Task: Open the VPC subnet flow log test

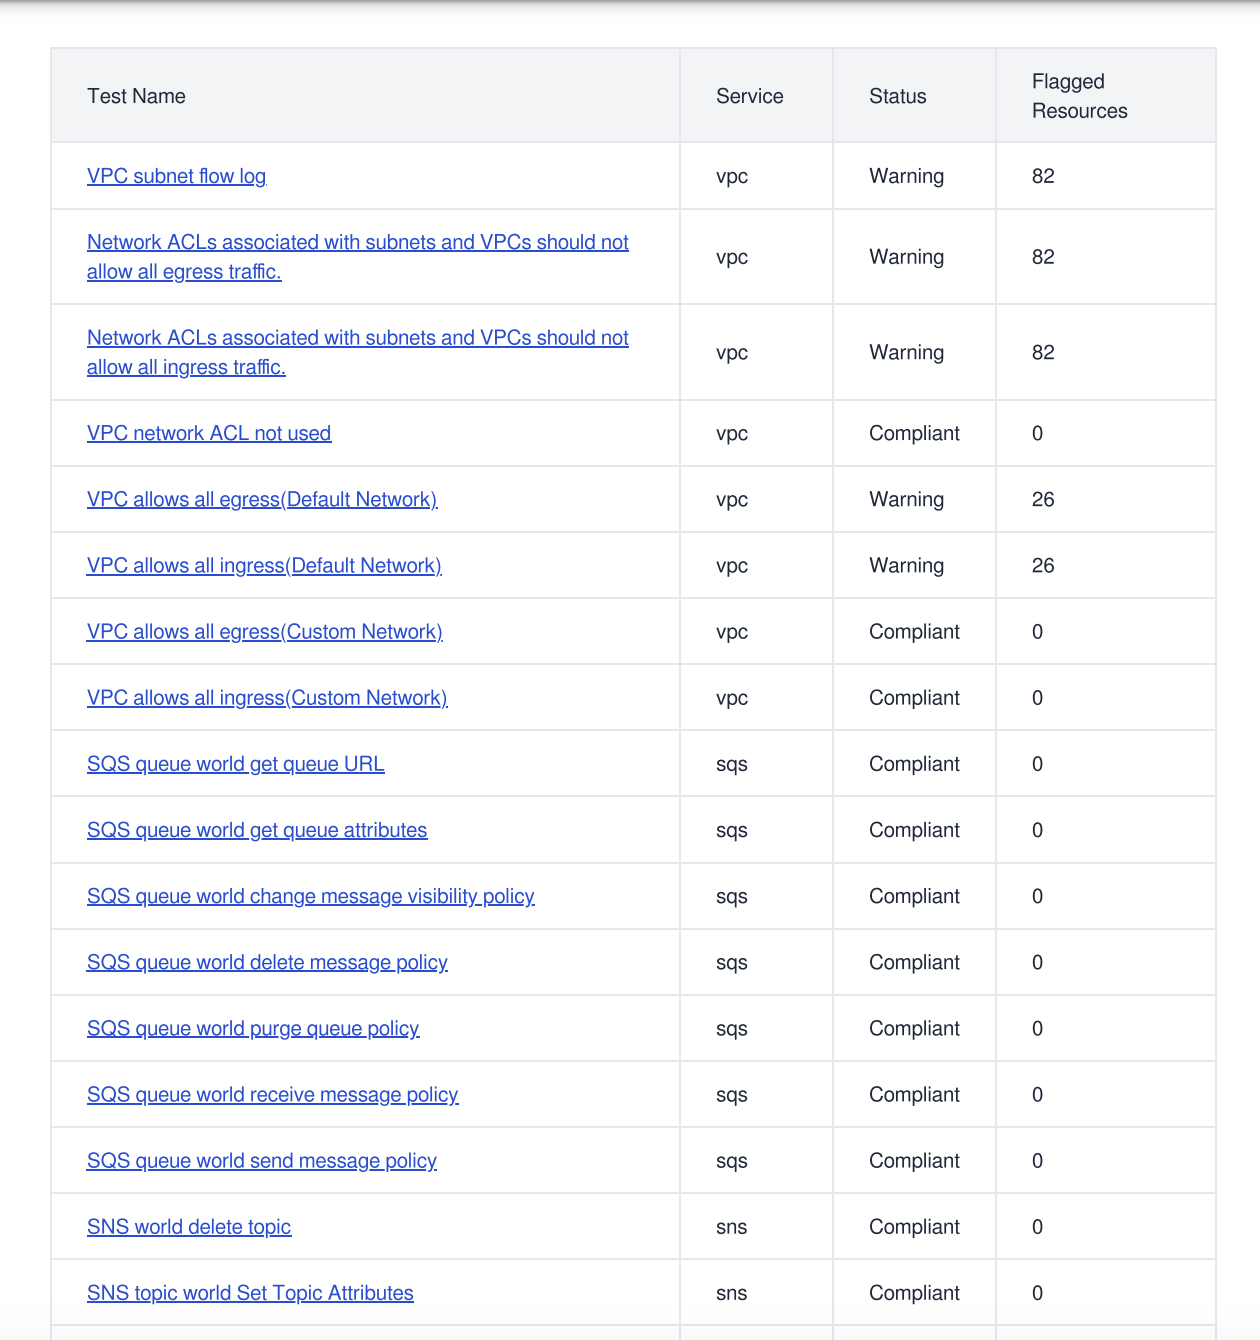Action: pos(176,176)
